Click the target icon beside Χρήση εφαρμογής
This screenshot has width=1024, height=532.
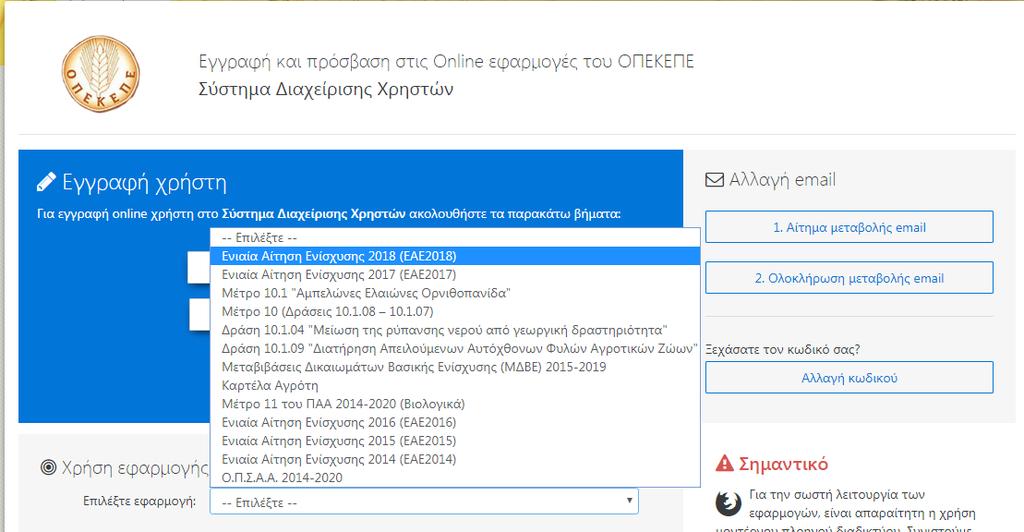tap(48, 467)
